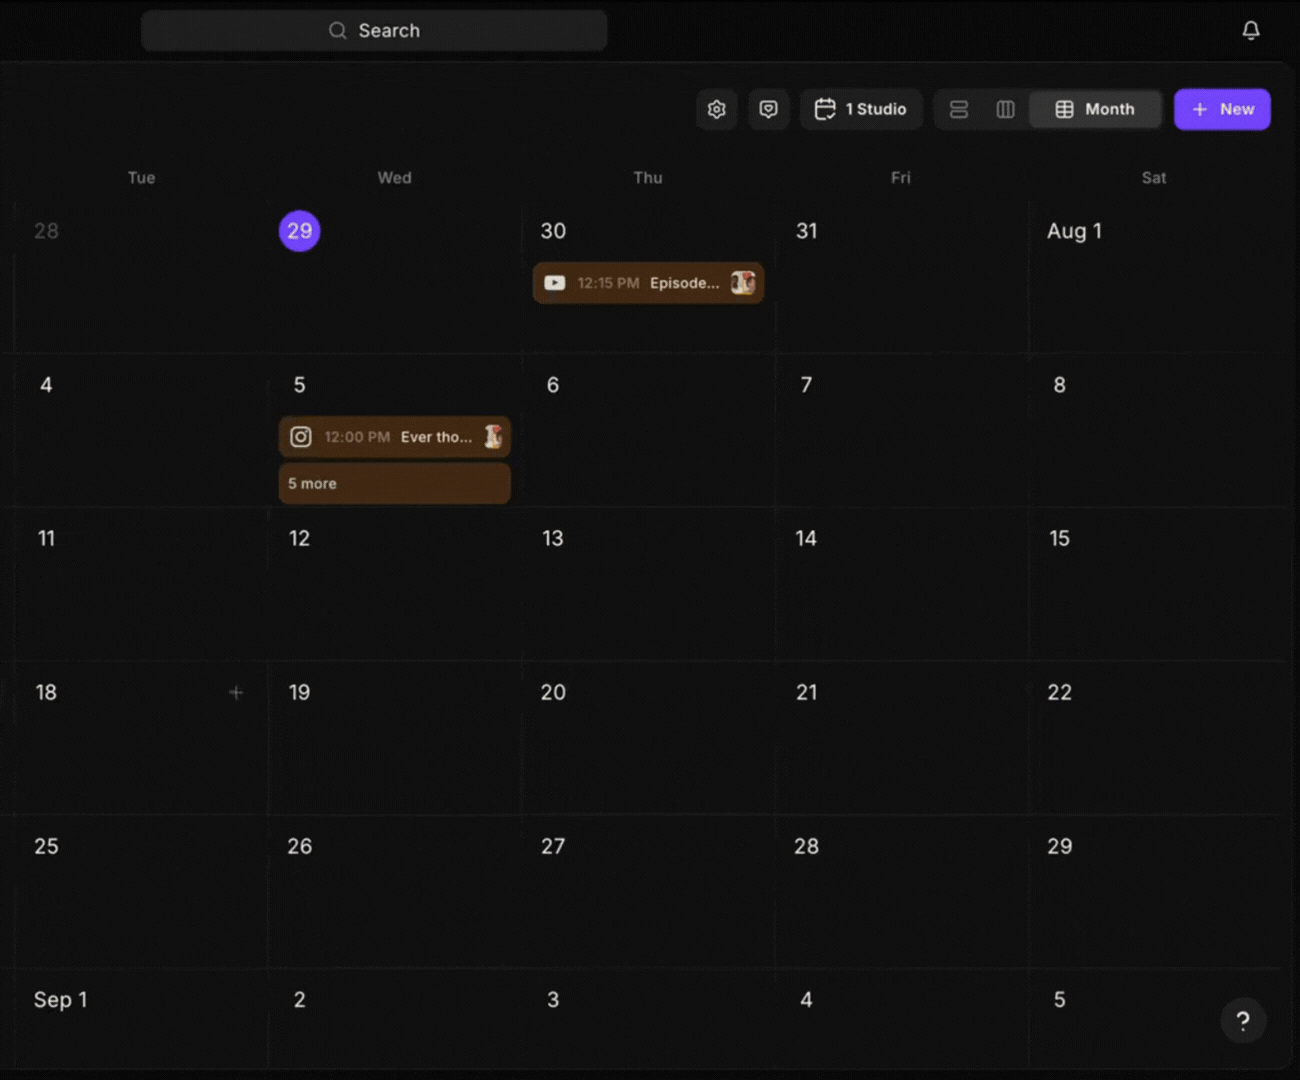Switch to the column week view icon
1300x1080 pixels.
click(x=1006, y=109)
